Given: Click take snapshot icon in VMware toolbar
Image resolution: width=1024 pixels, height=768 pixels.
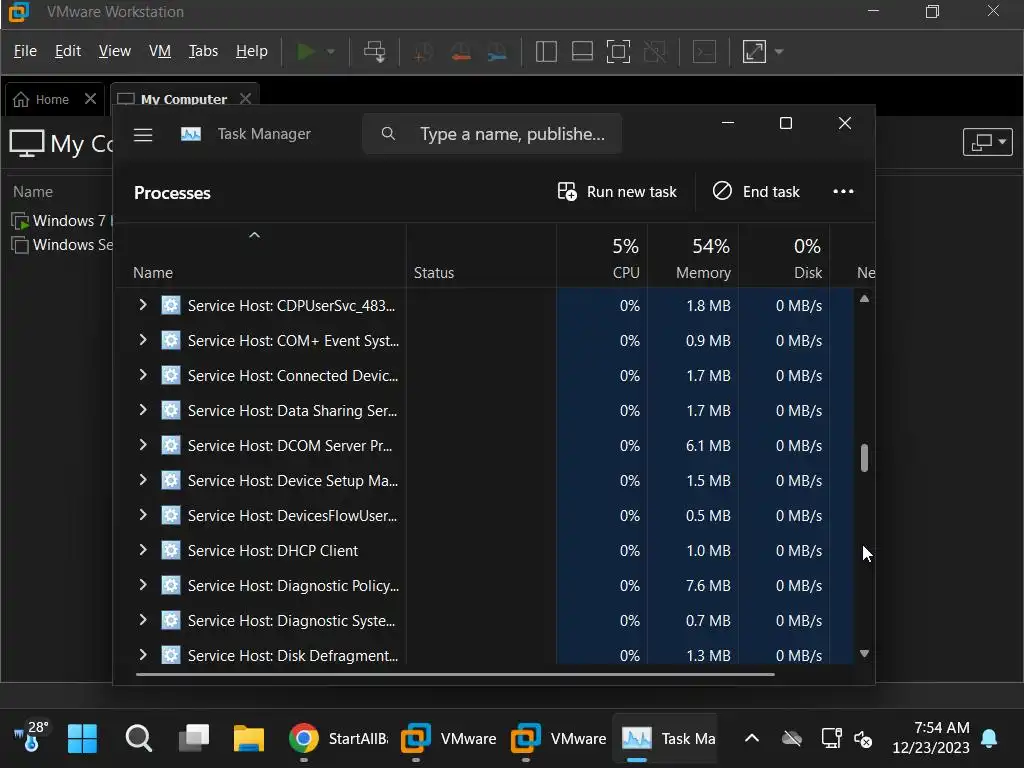Looking at the screenshot, I should coord(423,52).
